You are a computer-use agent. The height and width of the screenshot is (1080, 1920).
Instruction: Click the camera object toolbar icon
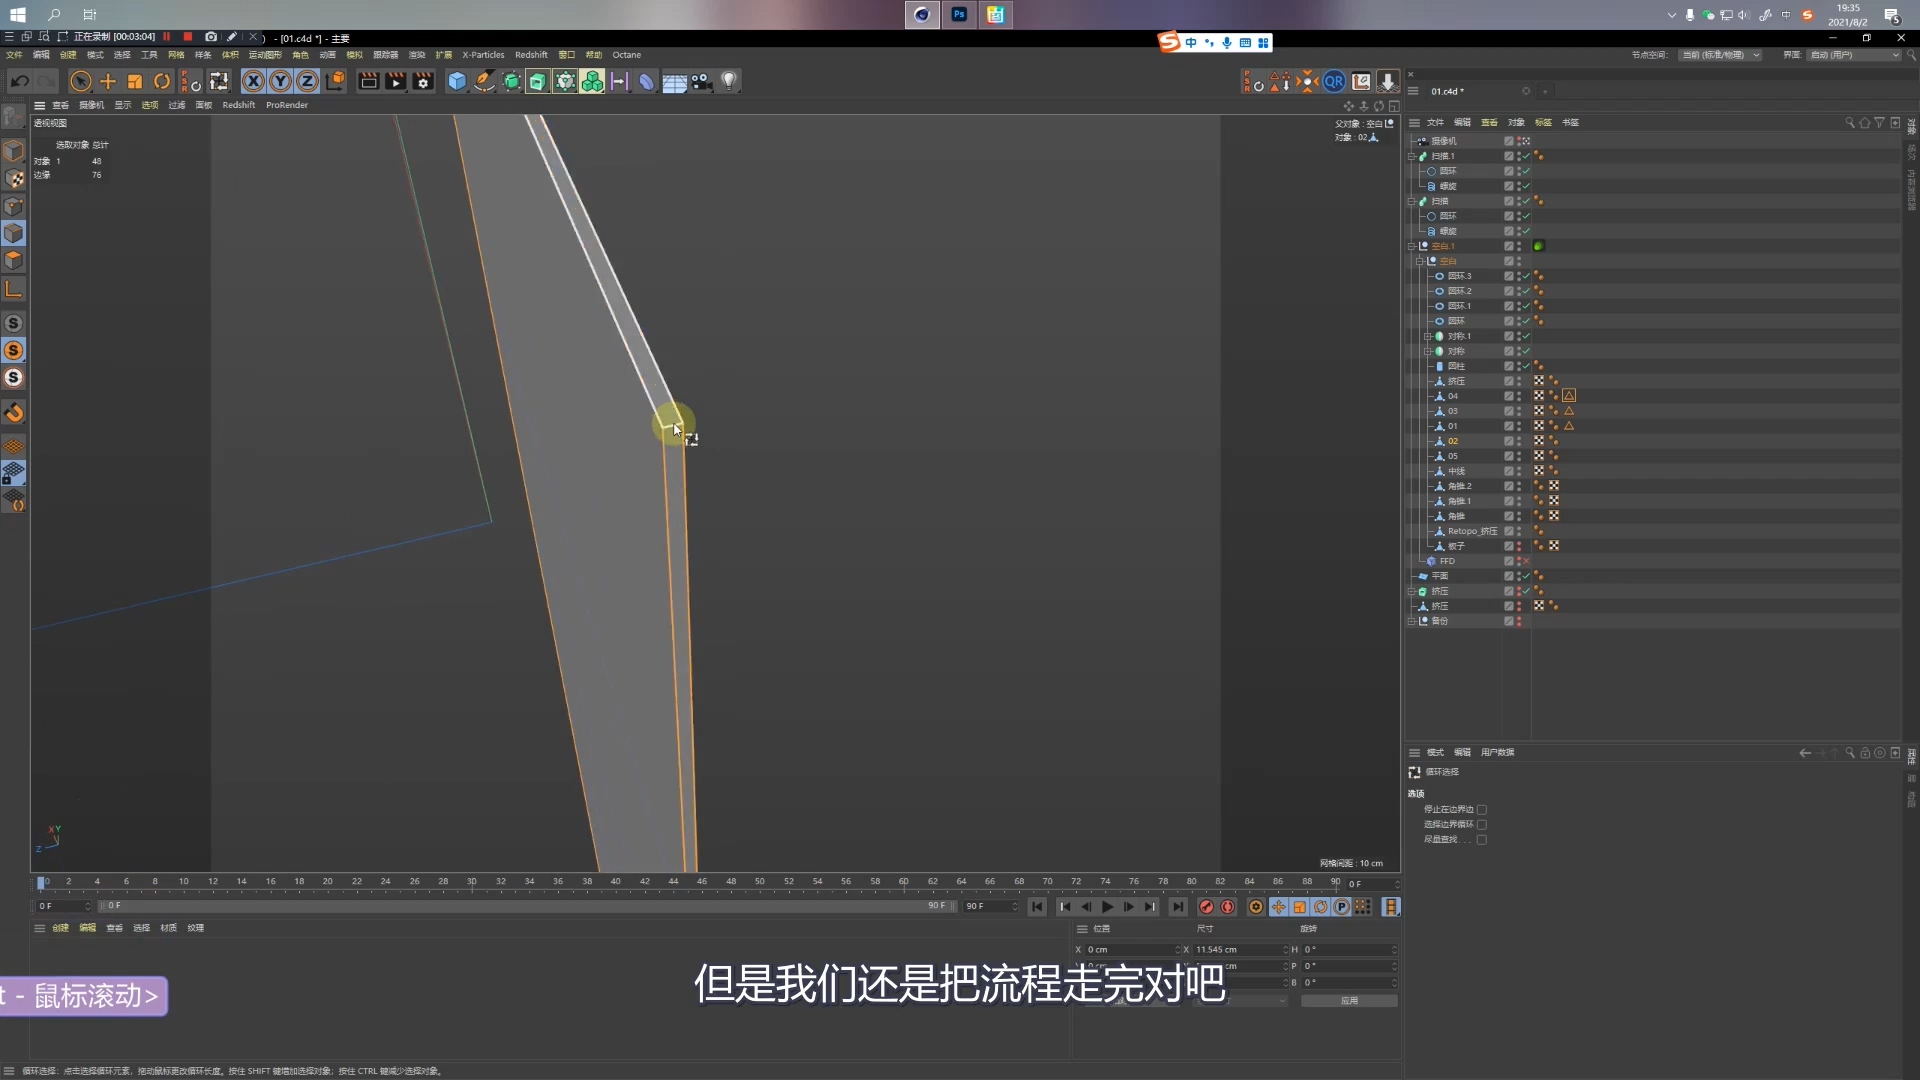701,82
